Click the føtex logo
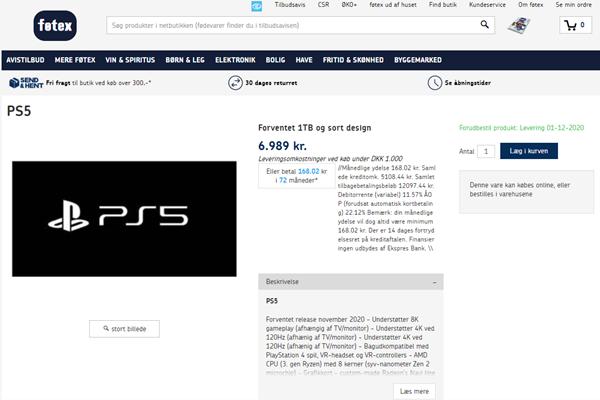Image resolution: width=600 pixels, height=400 pixels. [x=55, y=26]
